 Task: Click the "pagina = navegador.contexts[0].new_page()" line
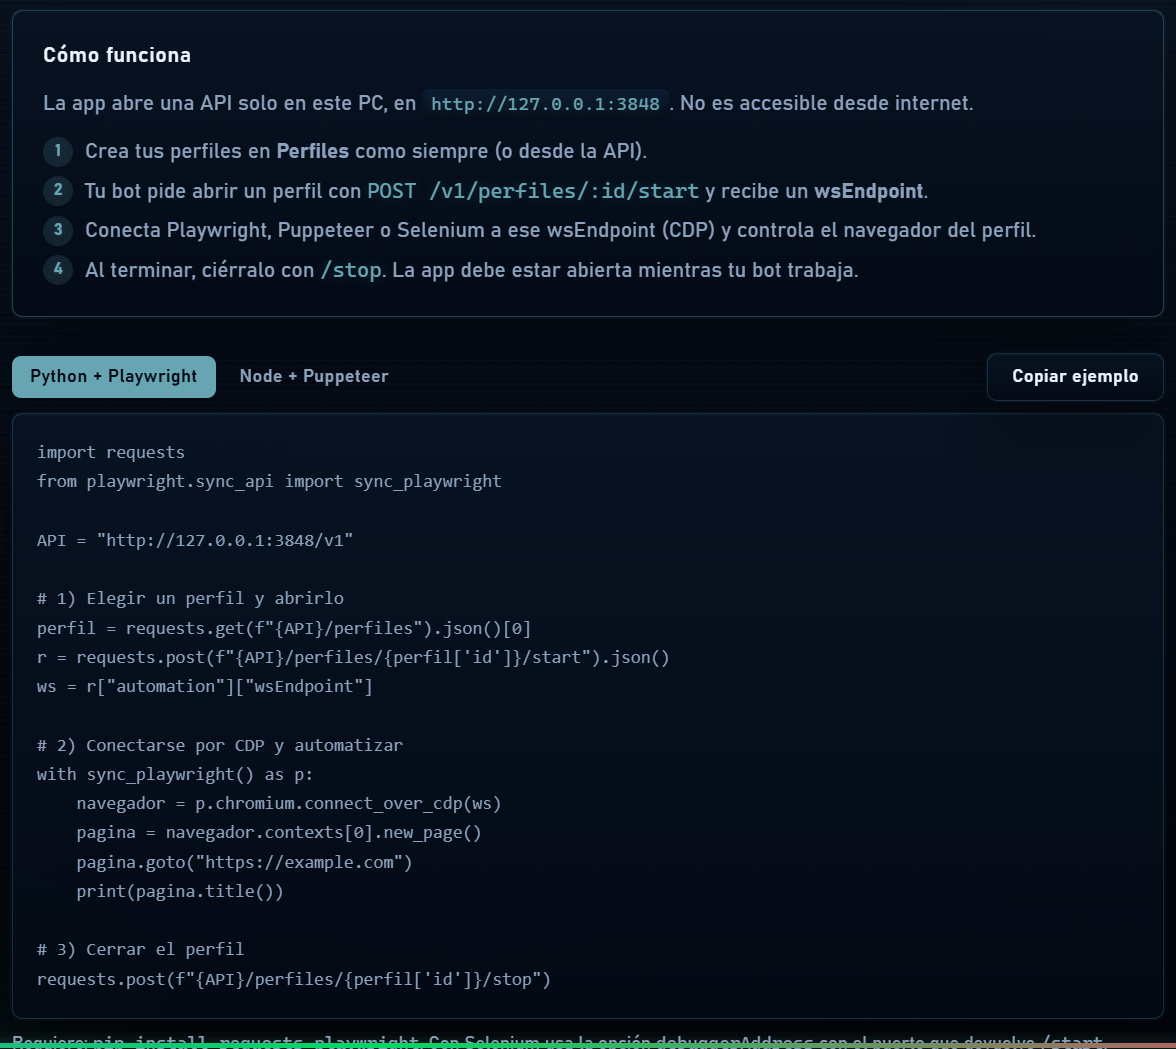tap(279, 833)
